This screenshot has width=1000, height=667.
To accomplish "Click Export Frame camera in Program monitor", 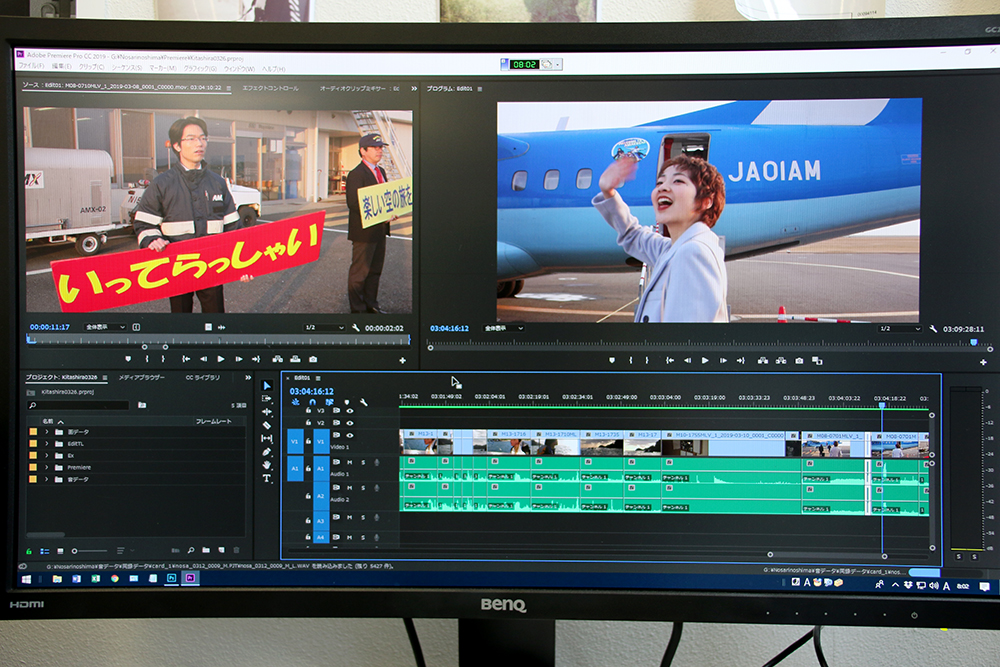I will click(x=799, y=361).
